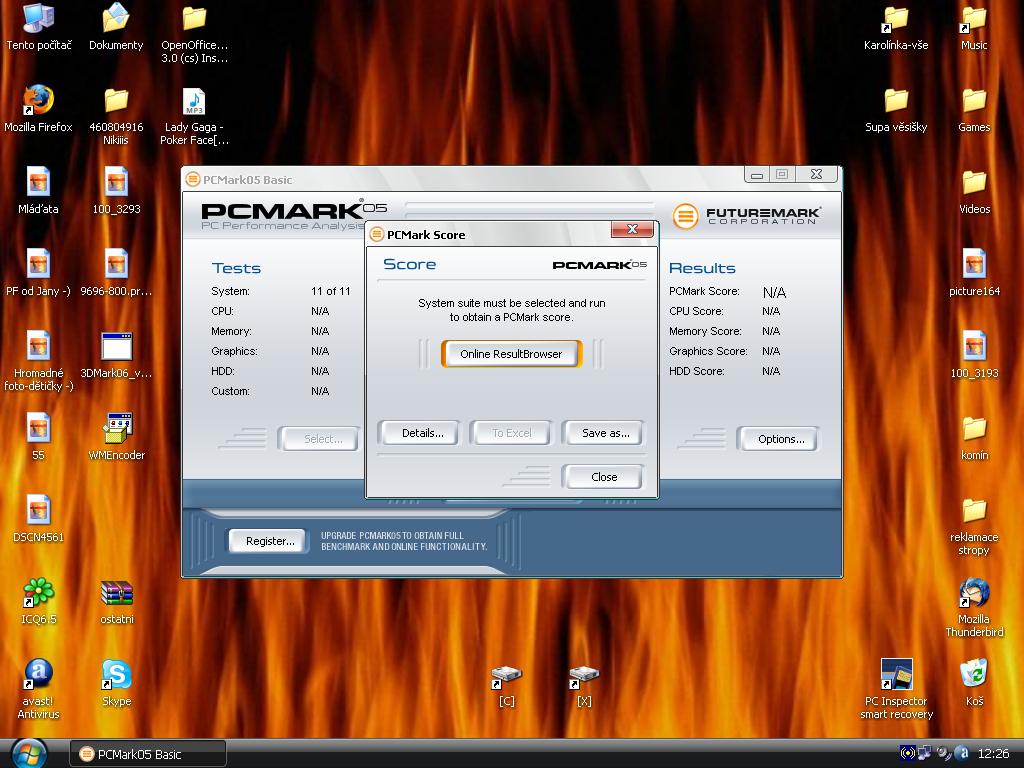Click the Save as... button
This screenshot has width=1024, height=768.
605,433
